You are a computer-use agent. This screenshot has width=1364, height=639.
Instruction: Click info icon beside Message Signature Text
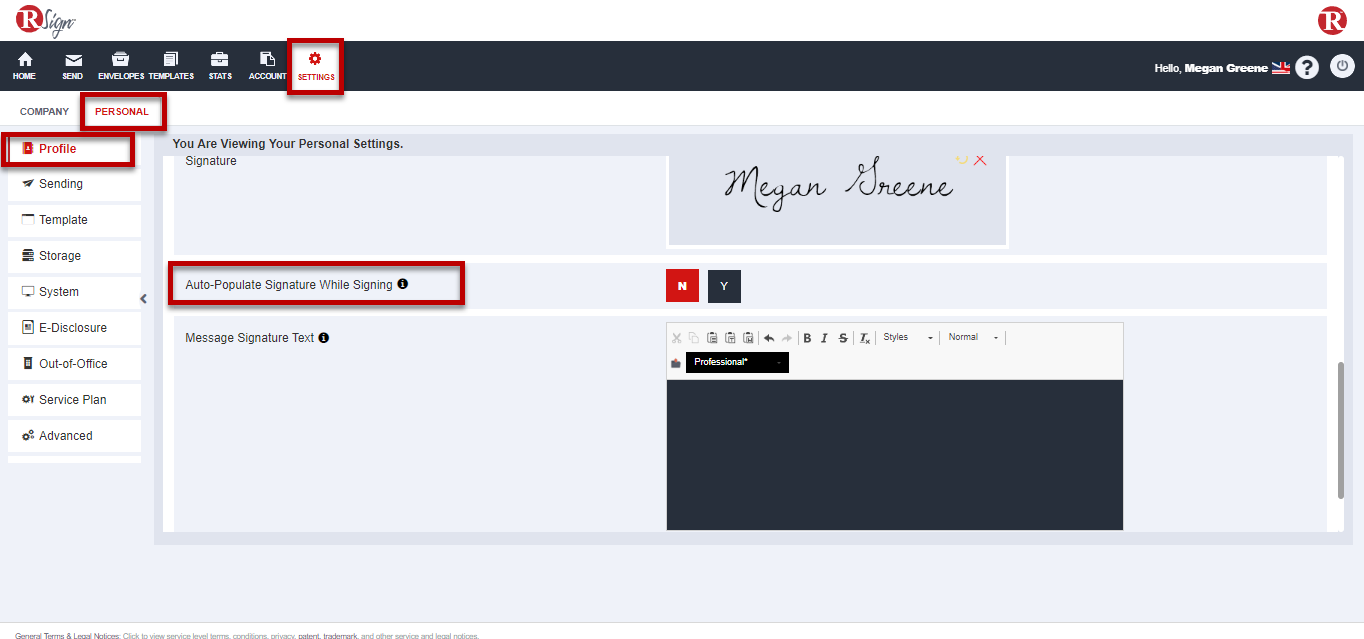pyautogui.click(x=324, y=338)
